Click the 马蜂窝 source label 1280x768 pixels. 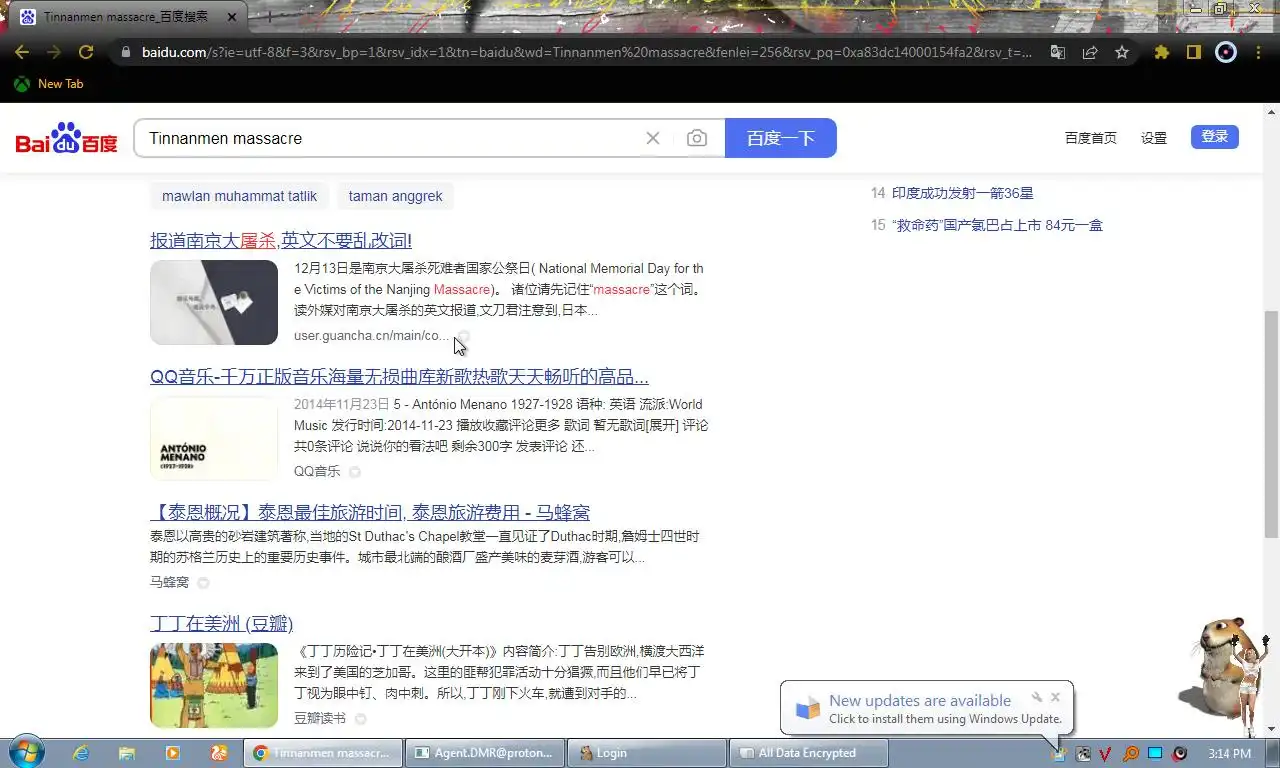(x=169, y=582)
